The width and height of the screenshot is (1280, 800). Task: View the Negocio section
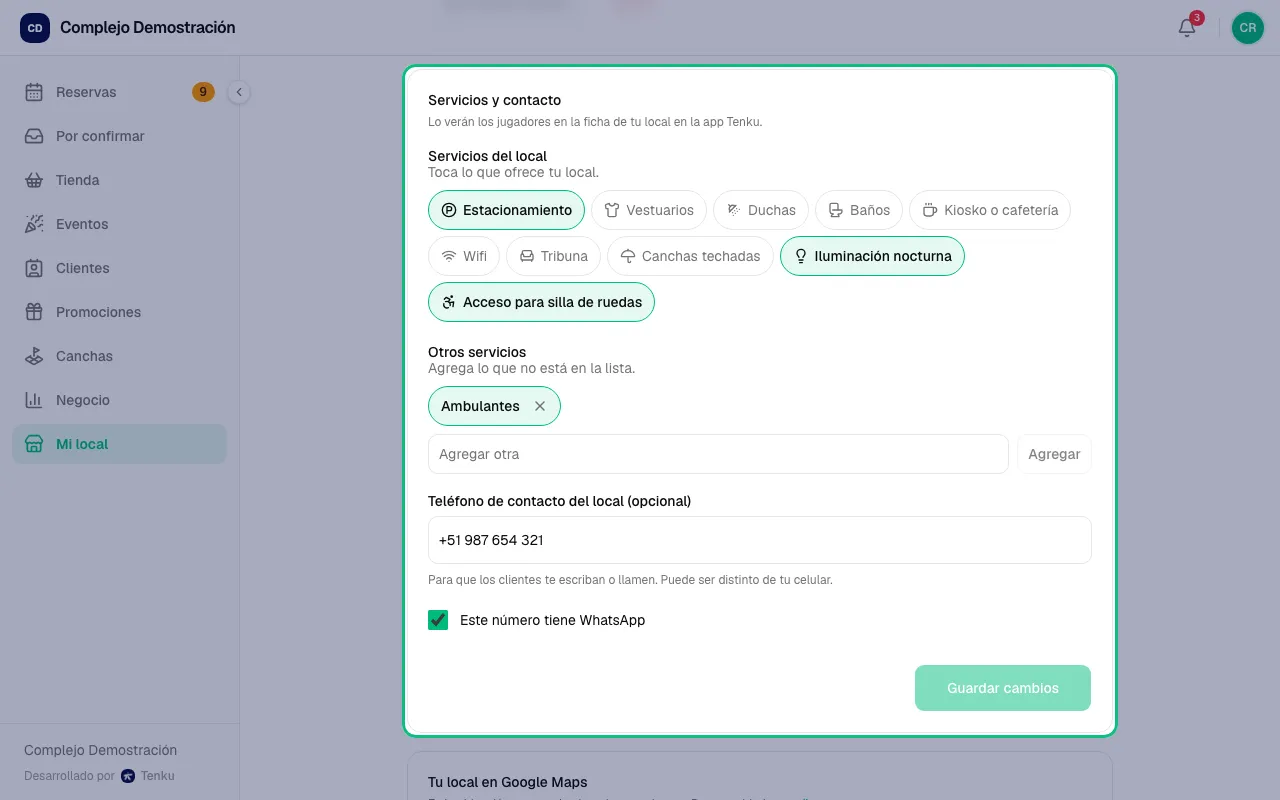[x=120, y=400]
